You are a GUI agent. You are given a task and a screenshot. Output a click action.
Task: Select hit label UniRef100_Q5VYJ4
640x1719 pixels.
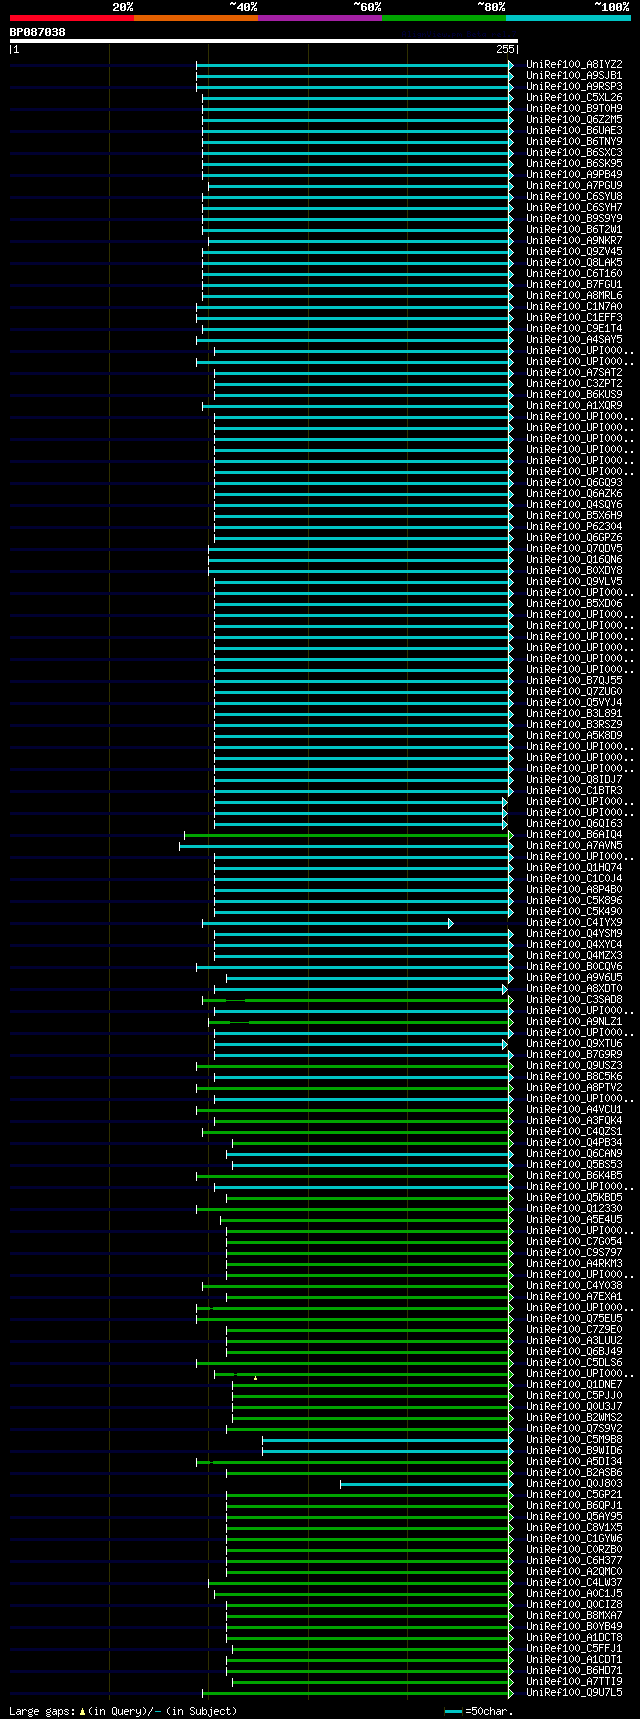tap(574, 703)
